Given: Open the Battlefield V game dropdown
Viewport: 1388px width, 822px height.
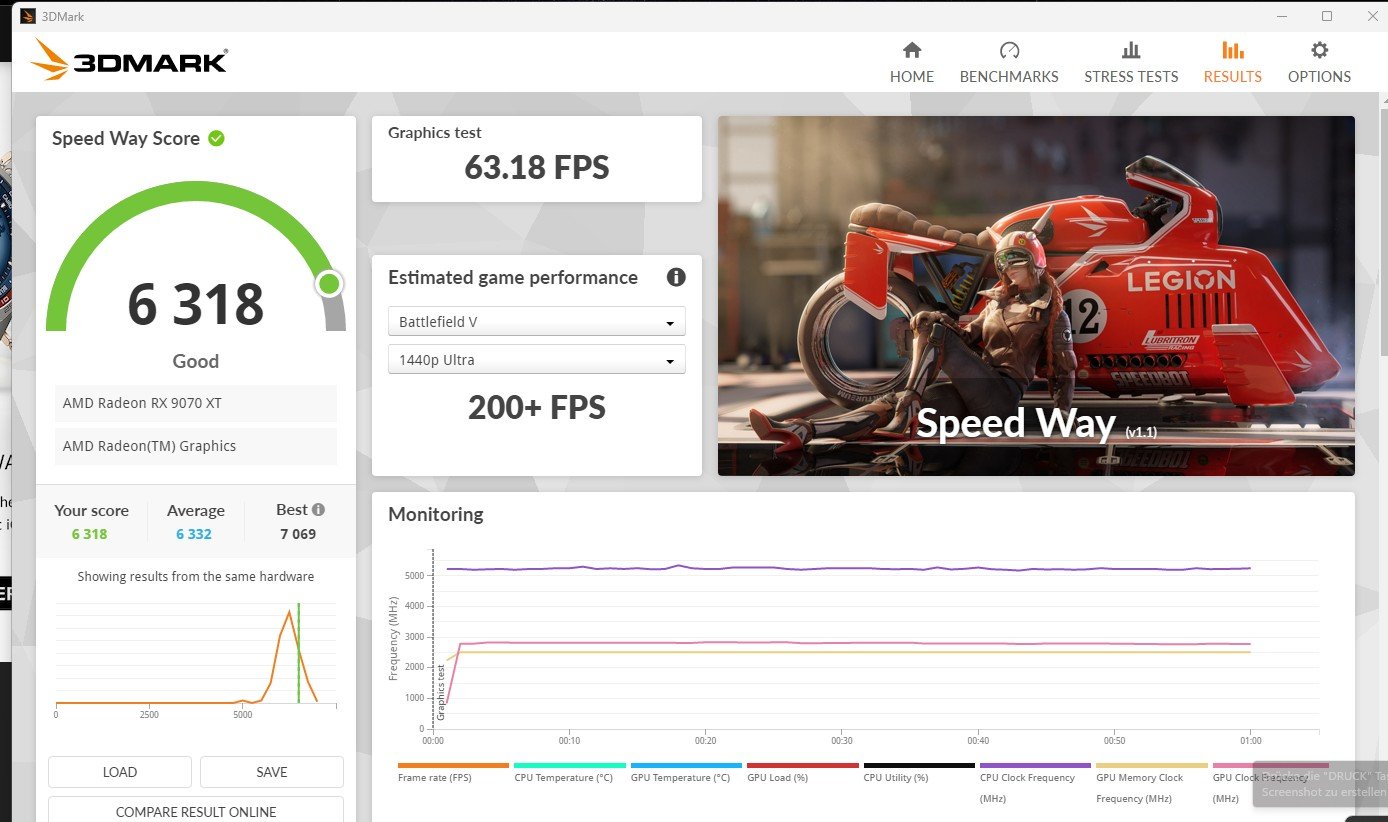Looking at the screenshot, I should click(537, 321).
